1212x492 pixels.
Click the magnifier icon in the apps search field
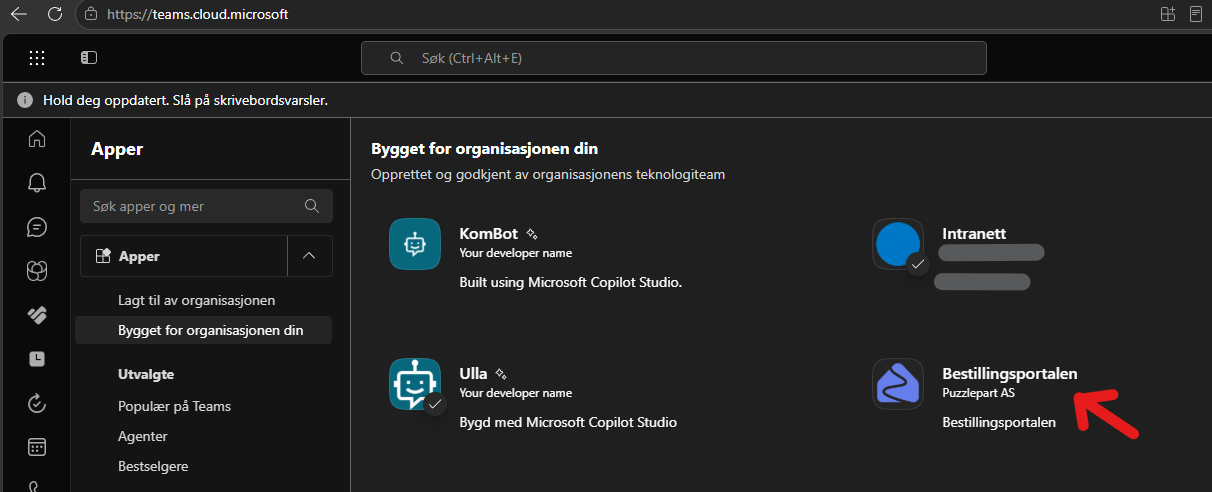pyautogui.click(x=311, y=206)
